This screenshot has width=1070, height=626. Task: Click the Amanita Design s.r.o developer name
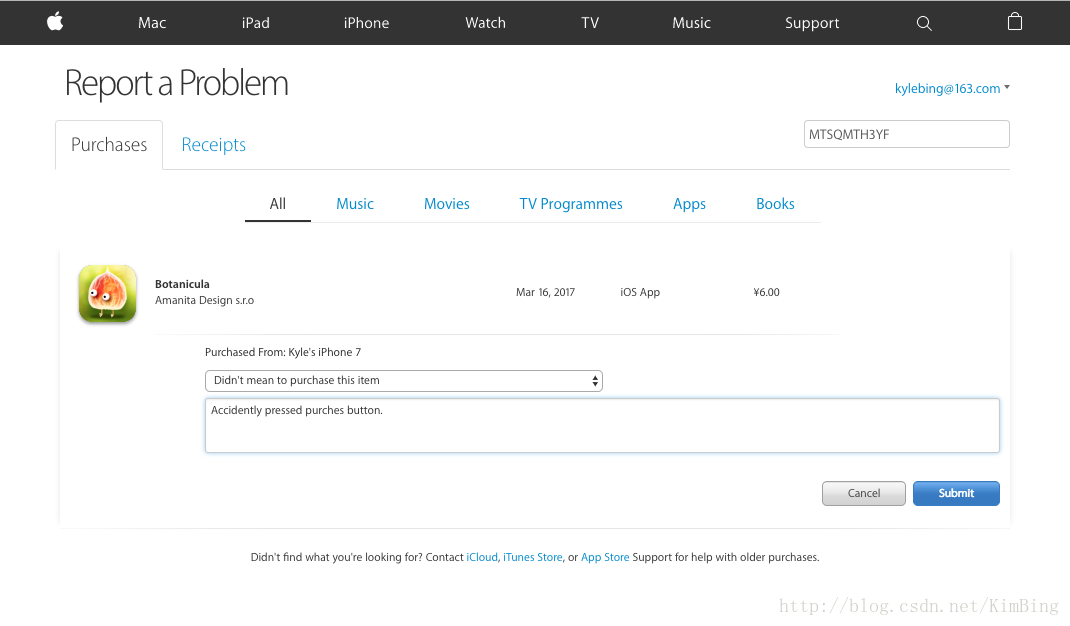[205, 300]
